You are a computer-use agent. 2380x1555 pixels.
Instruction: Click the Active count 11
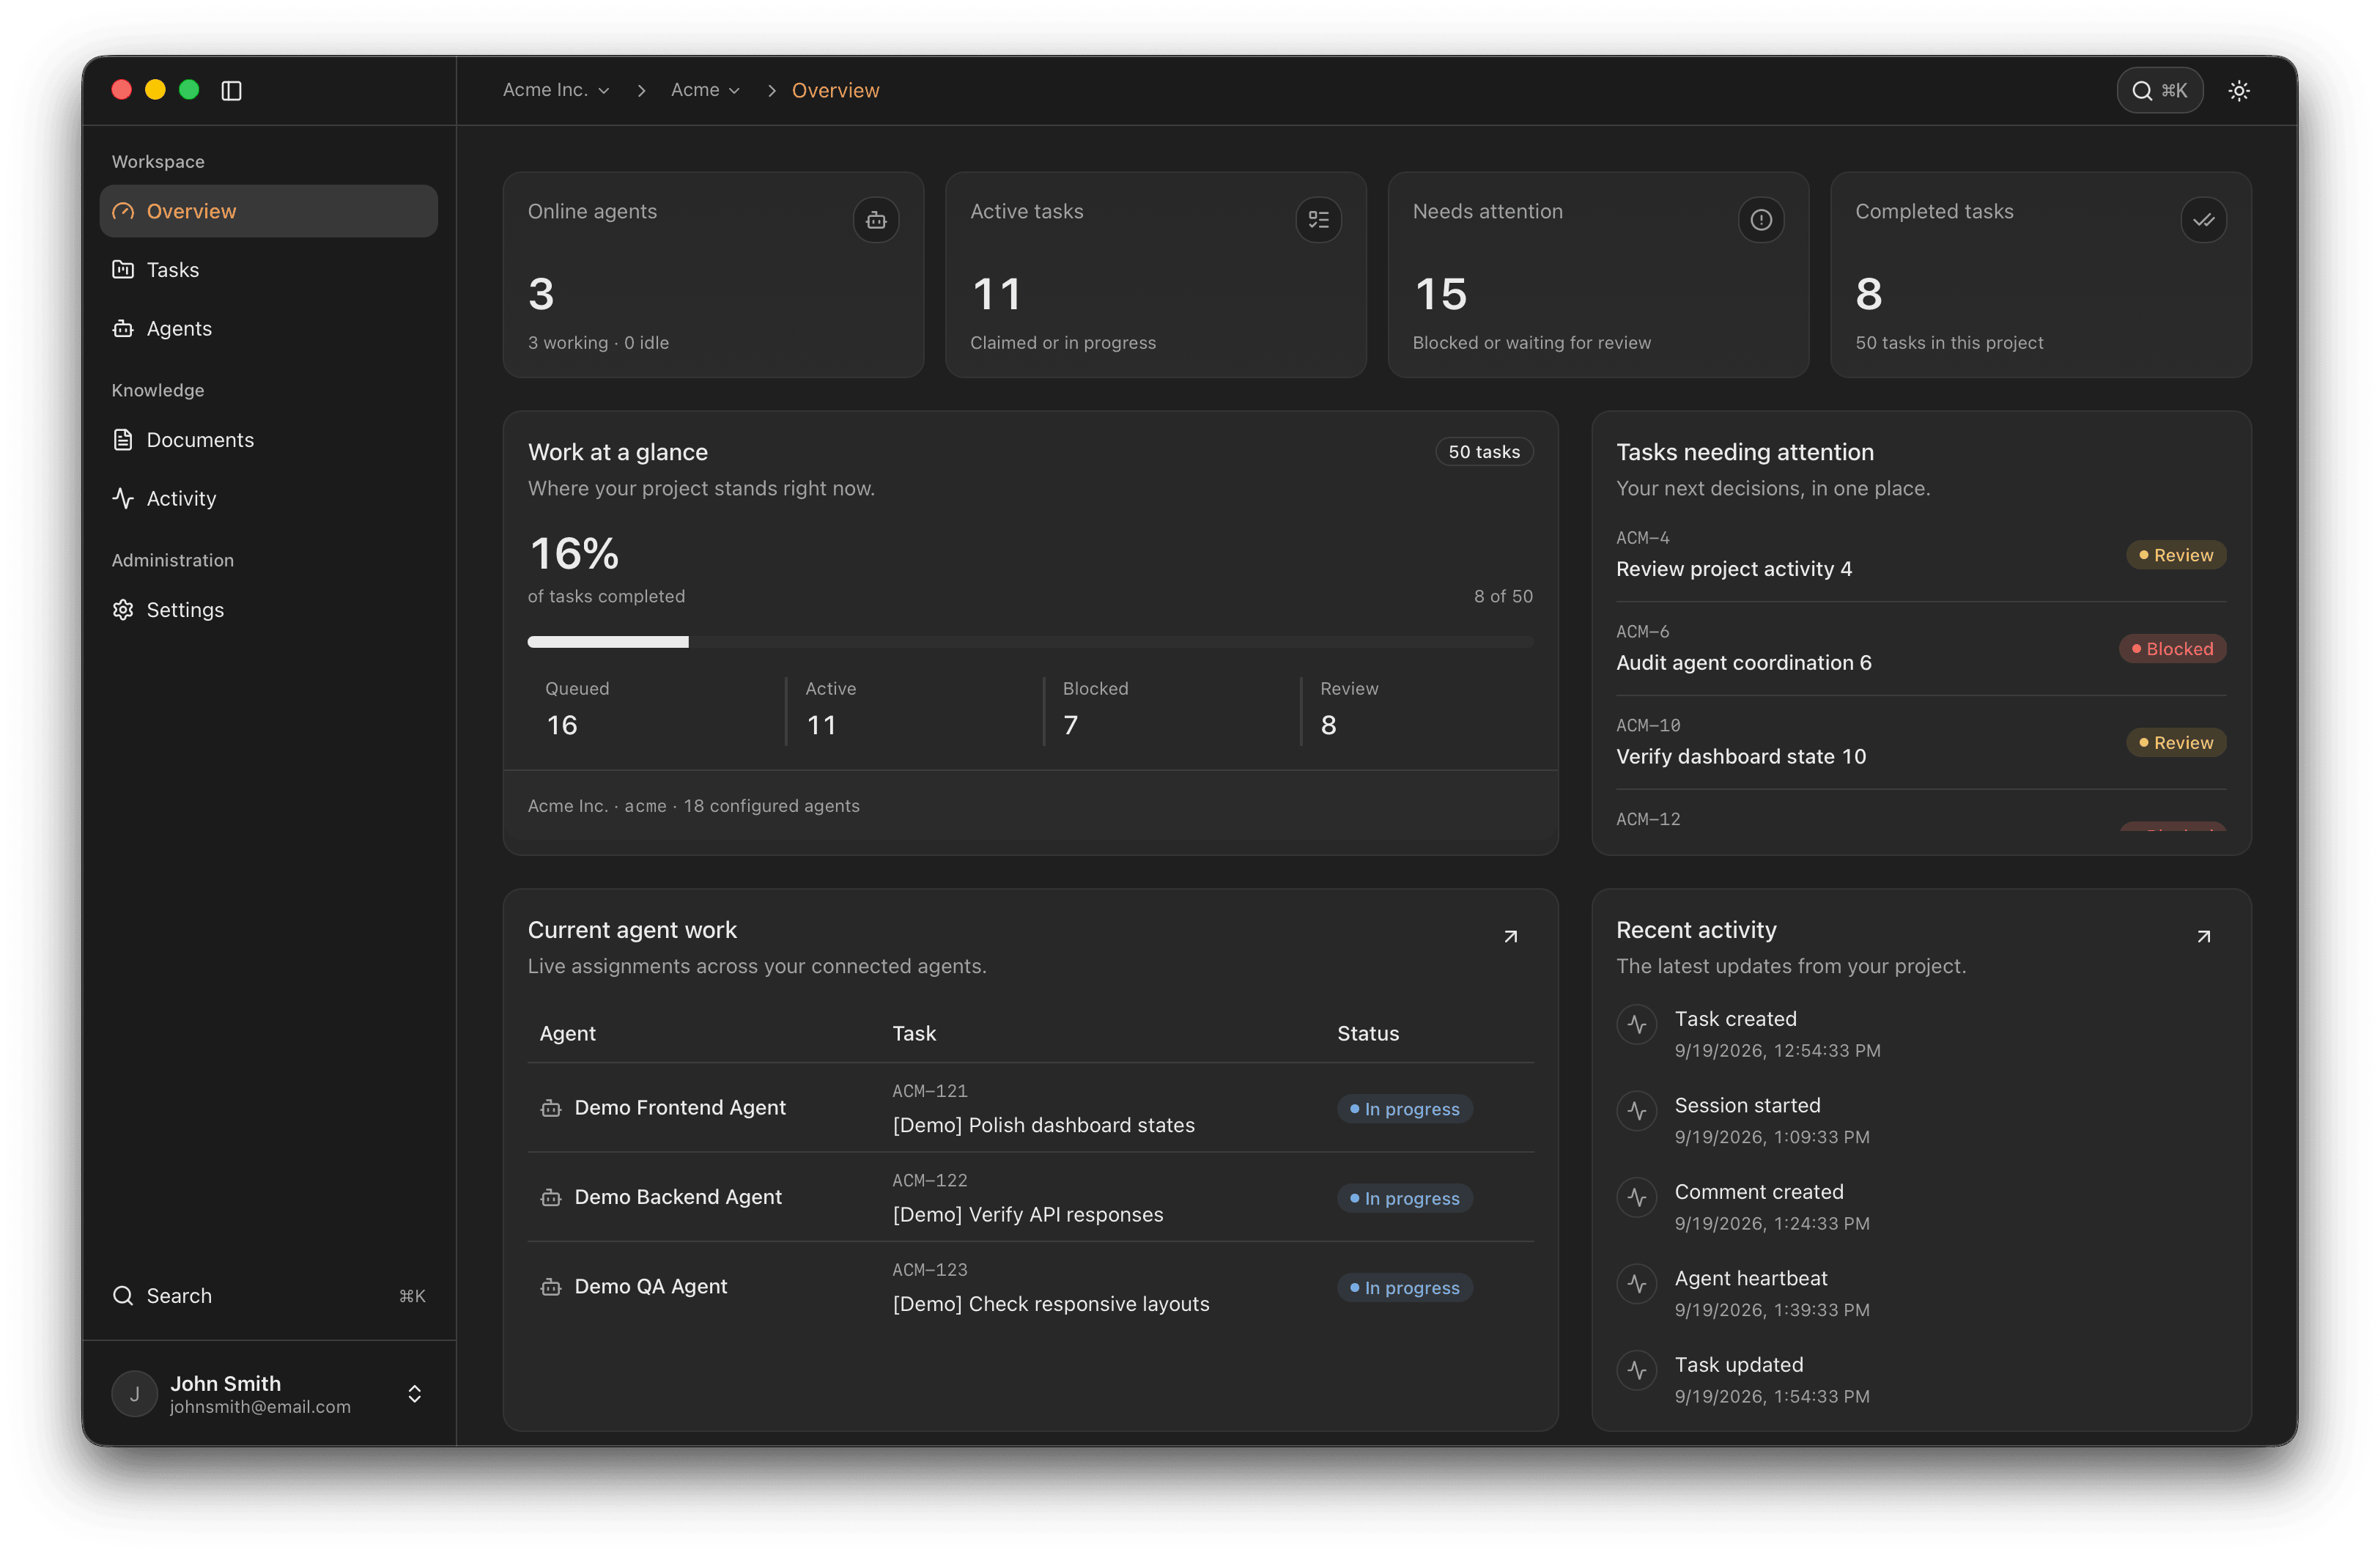coord(821,725)
